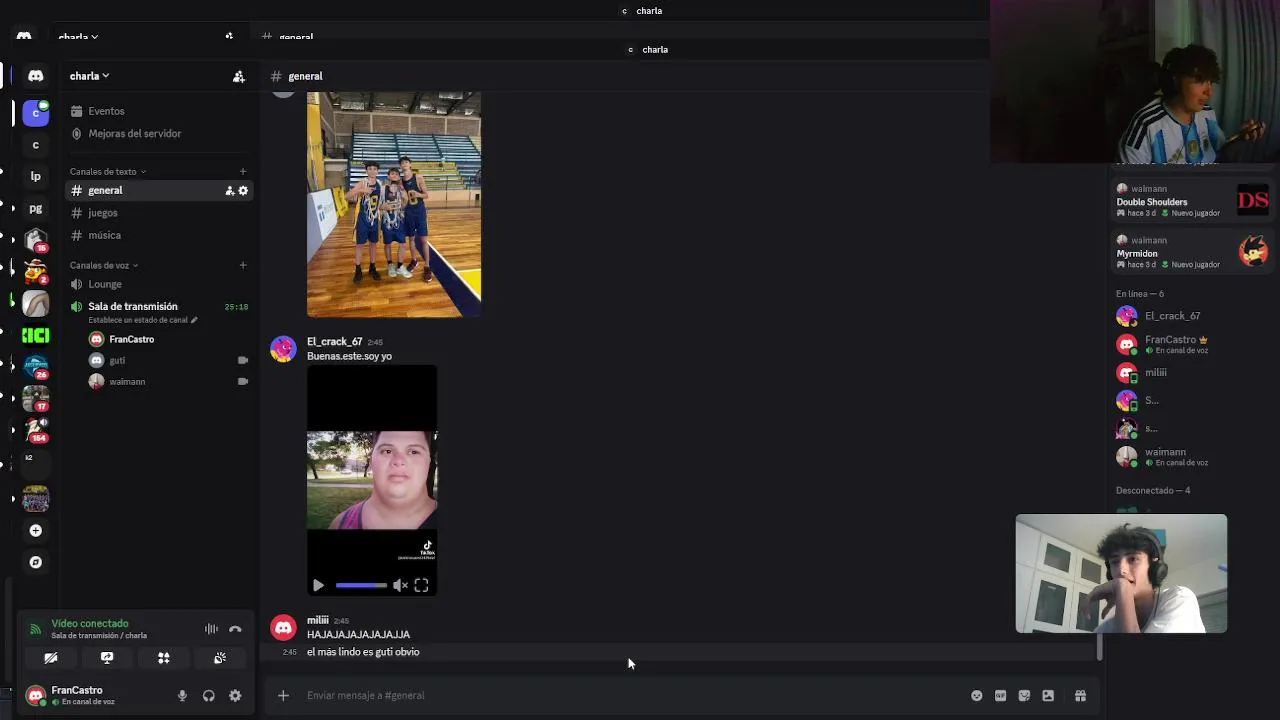
Task: Edit channel status pencil icon
Action: (194, 320)
